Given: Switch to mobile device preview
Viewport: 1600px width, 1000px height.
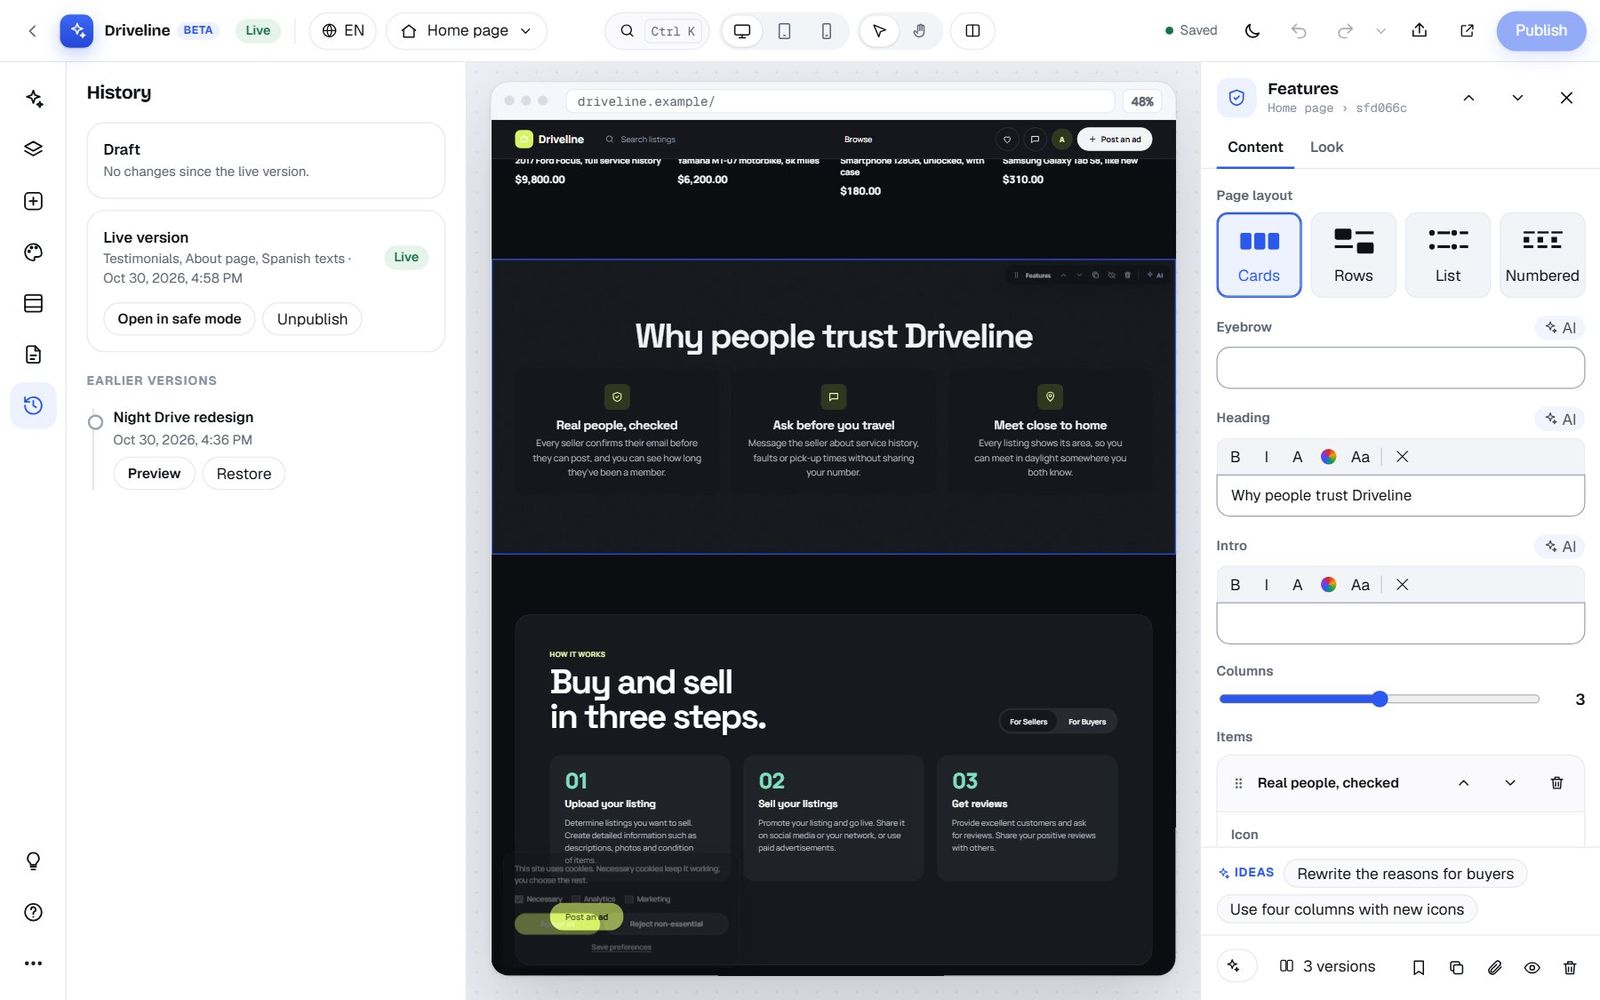Looking at the screenshot, I should [826, 31].
